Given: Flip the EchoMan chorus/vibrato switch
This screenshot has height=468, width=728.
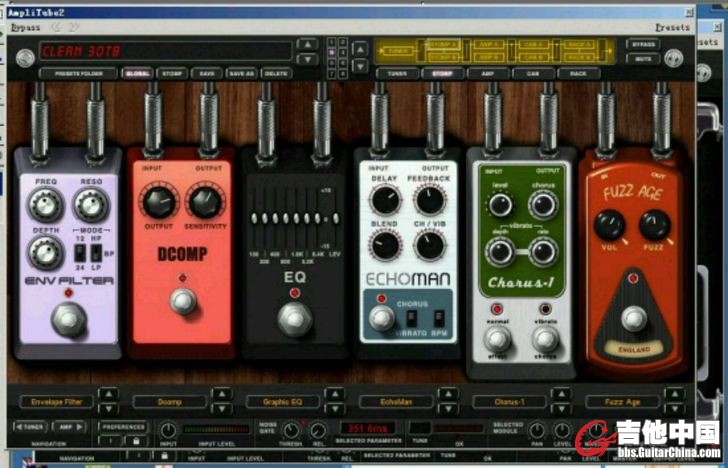Looking at the screenshot, I should [x=411, y=318].
